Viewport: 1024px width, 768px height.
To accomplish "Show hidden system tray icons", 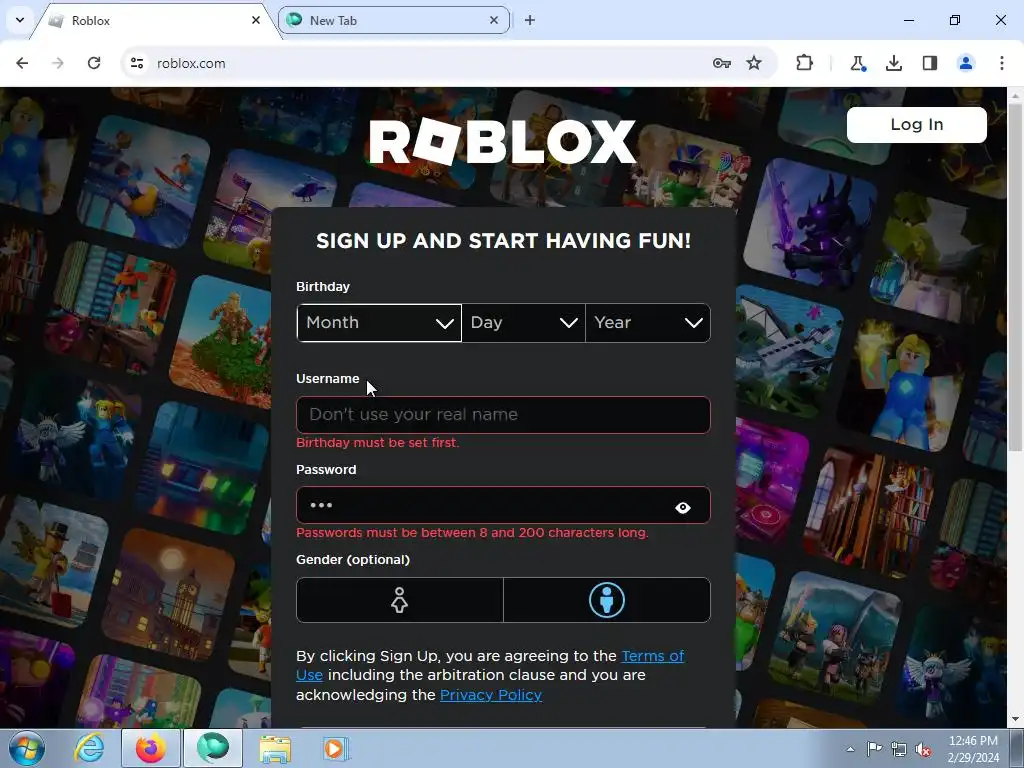I will [850, 749].
